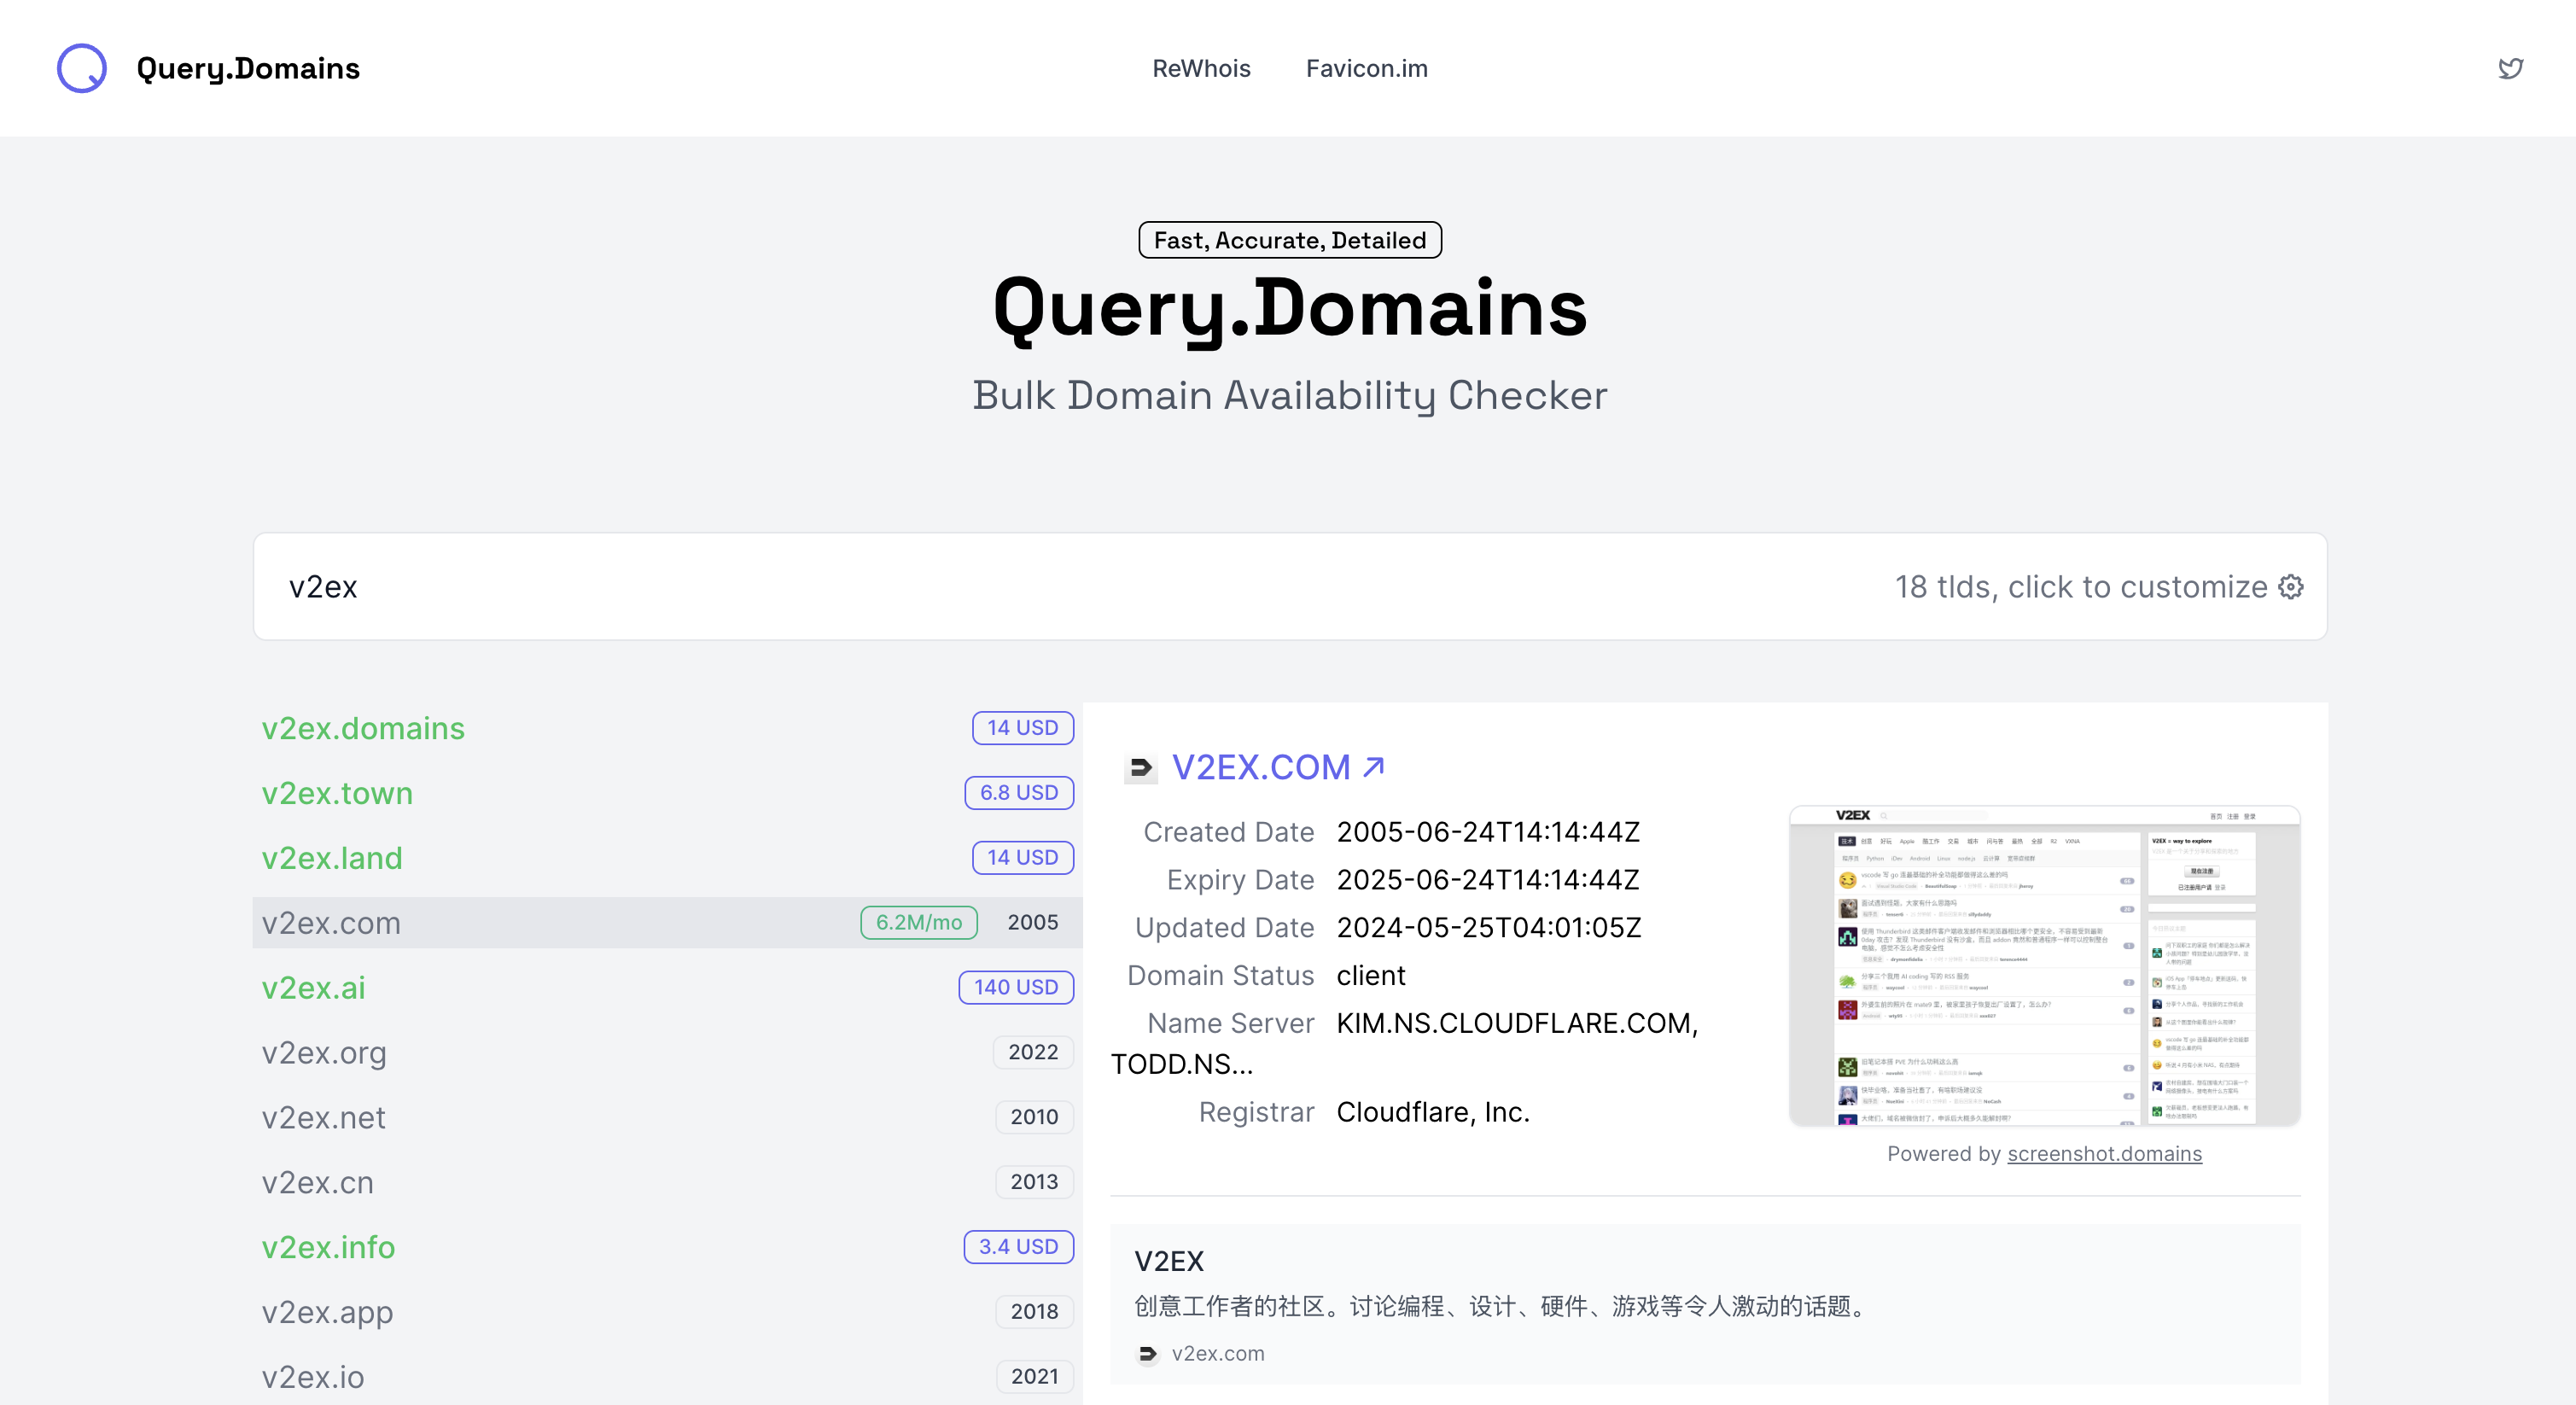This screenshot has width=2576, height=1405.
Task: Click the 3.4 USD price badge
Action: point(1018,1248)
